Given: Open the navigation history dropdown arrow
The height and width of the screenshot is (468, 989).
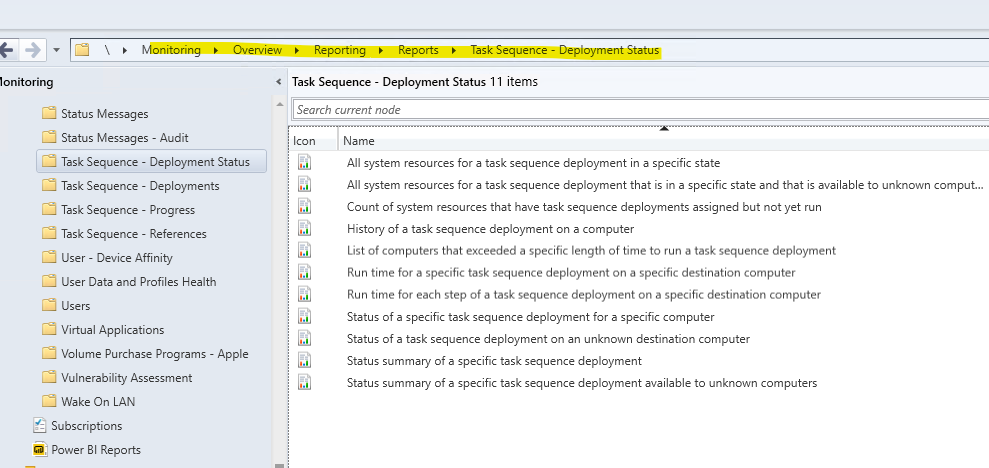Looking at the screenshot, I should click(56, 50).
